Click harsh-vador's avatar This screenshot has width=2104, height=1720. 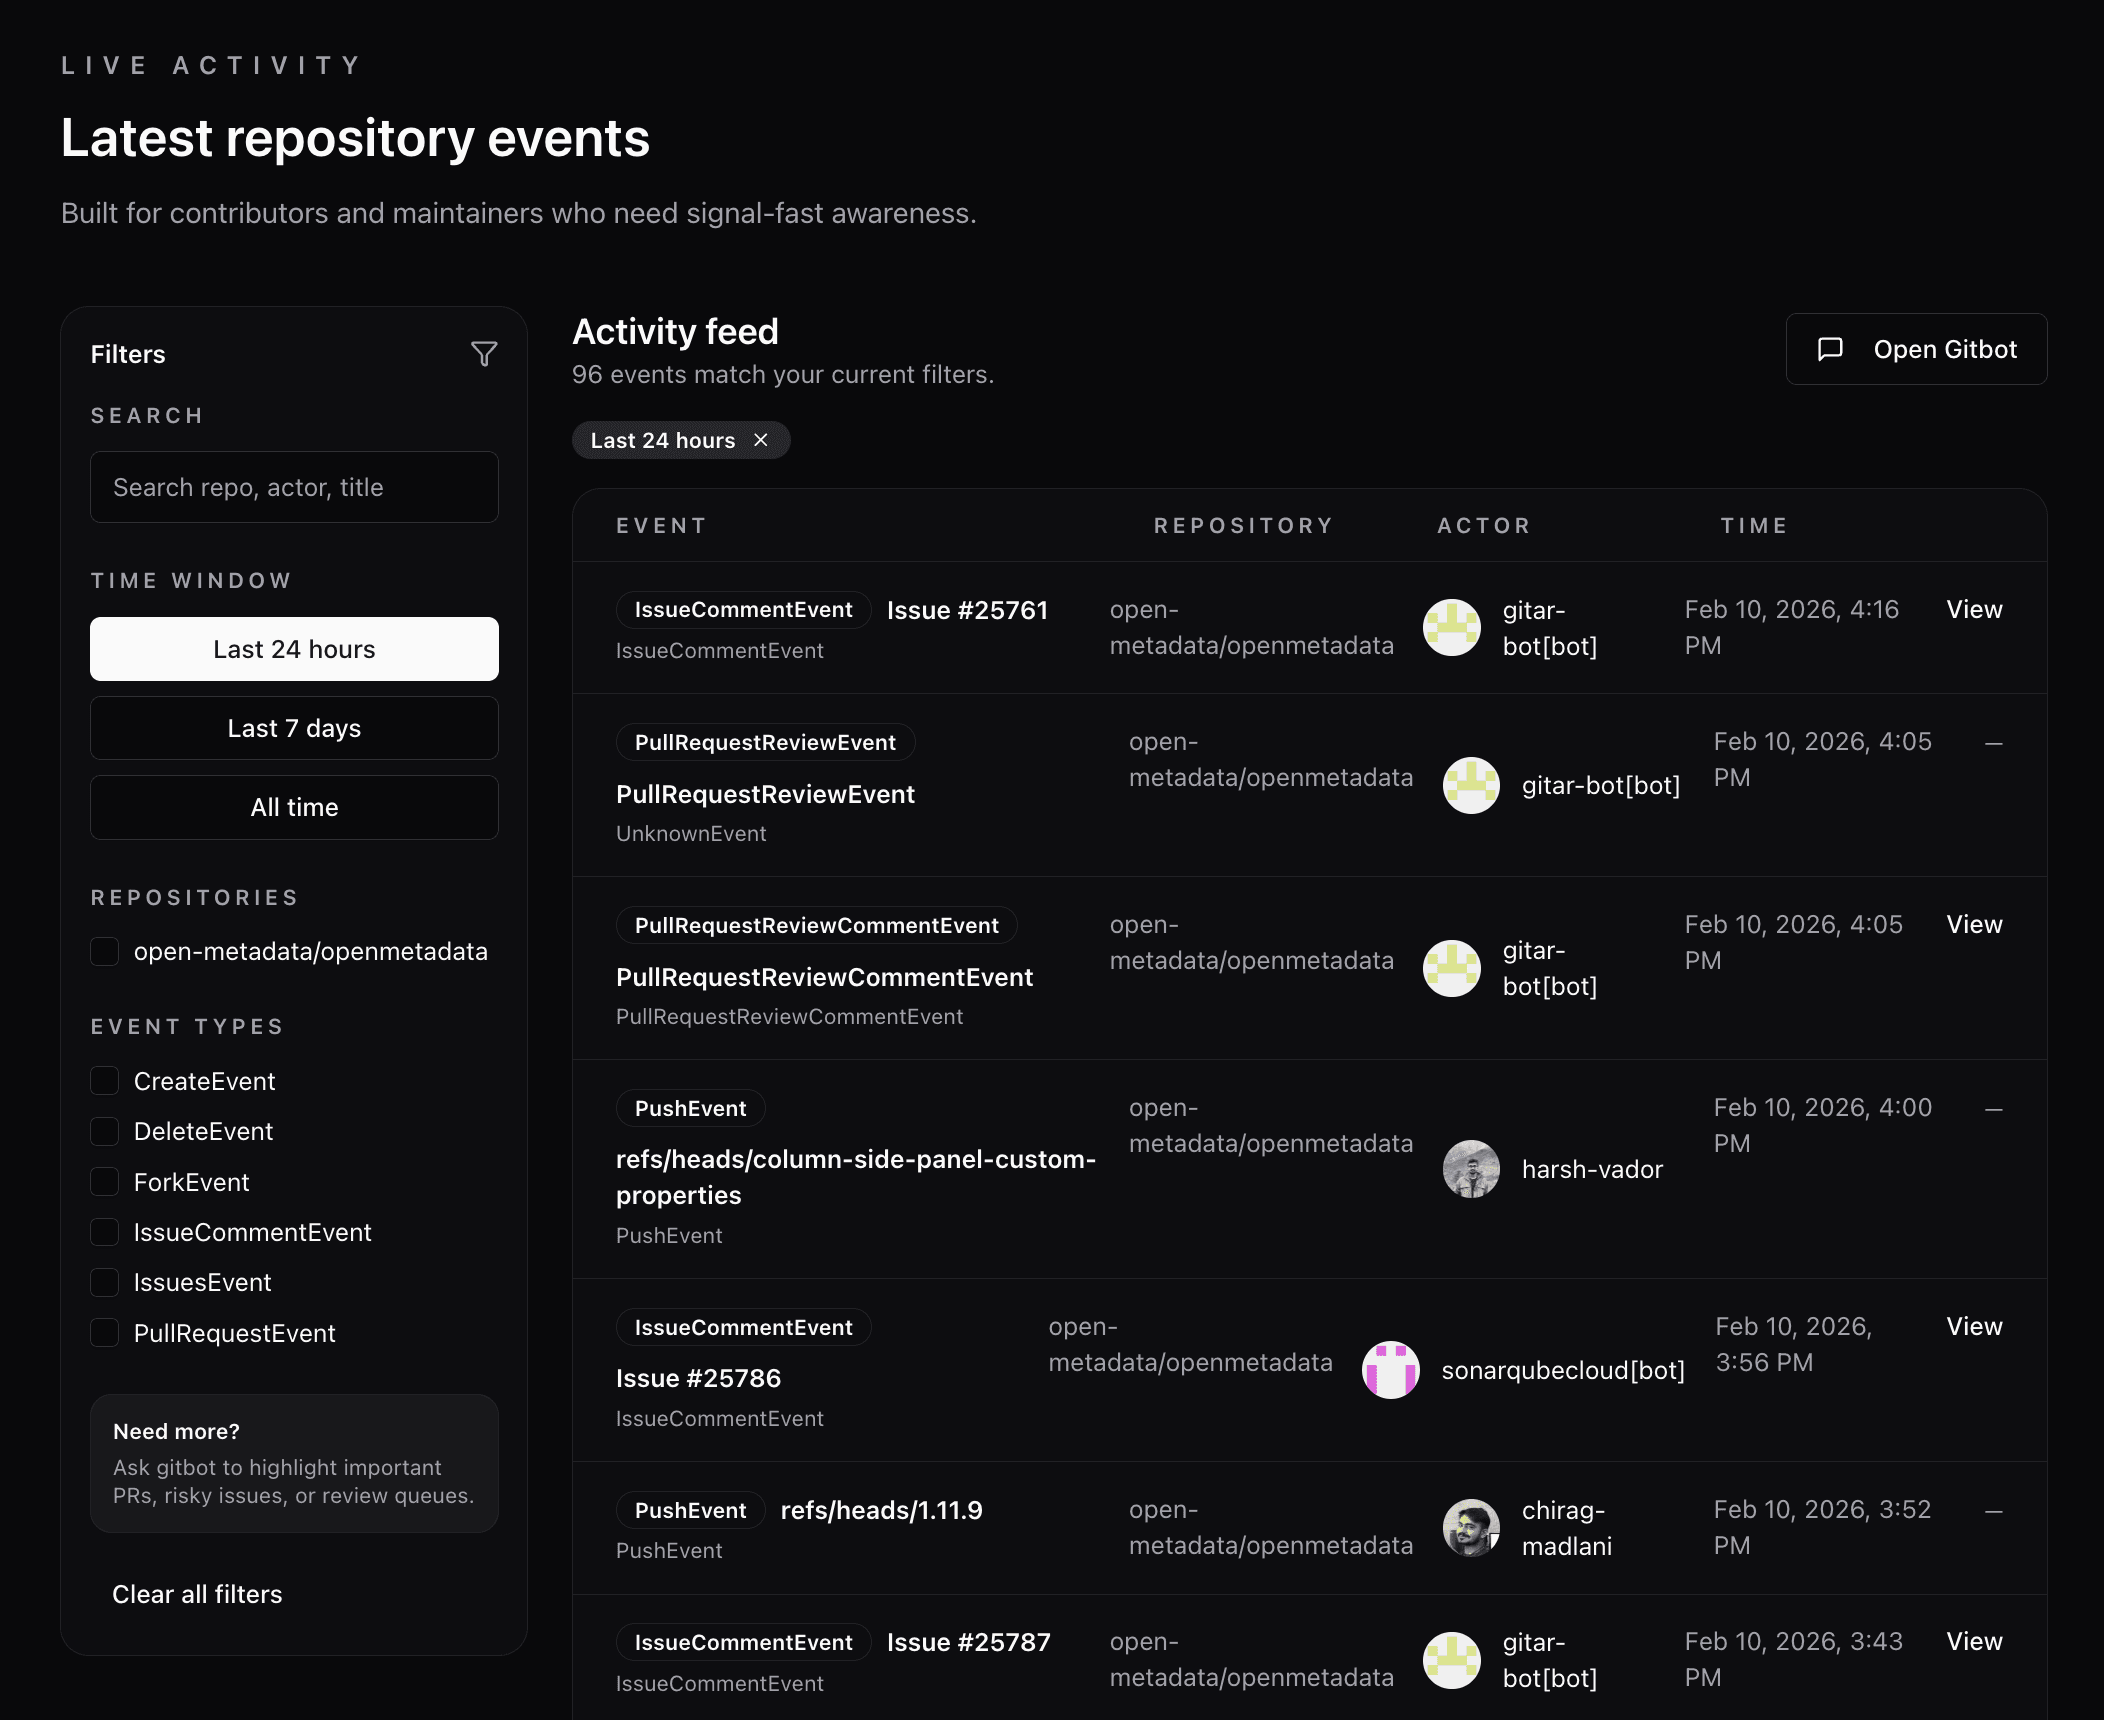point(1471,1169)
